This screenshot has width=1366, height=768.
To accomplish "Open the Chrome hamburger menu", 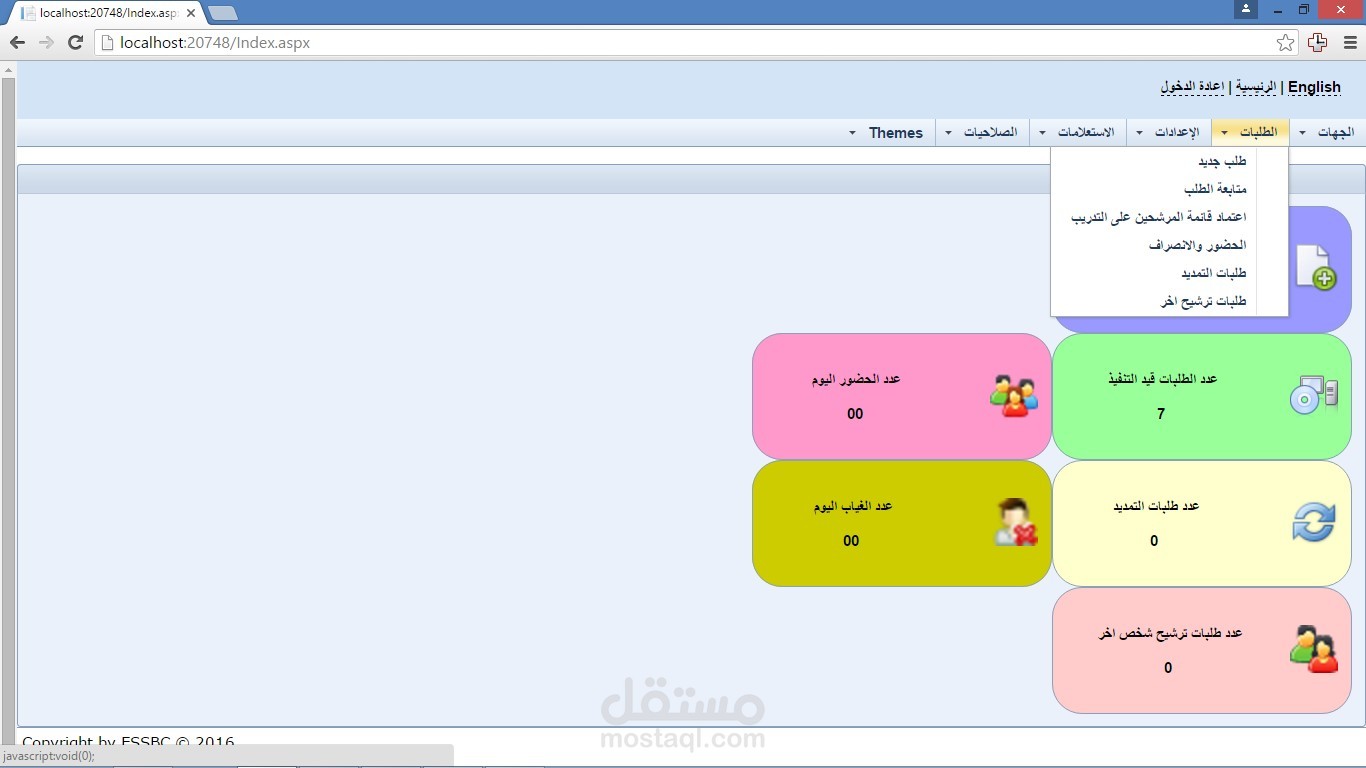I will (1350, 43).
